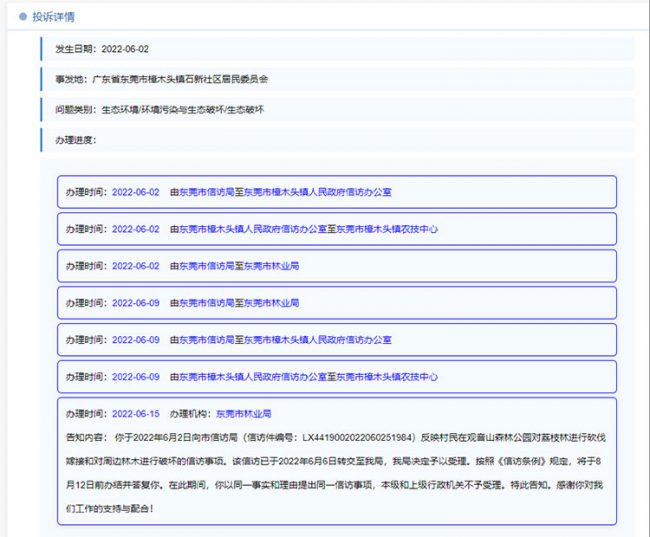Click the 投诉详情 section heading

click(53, 17)
